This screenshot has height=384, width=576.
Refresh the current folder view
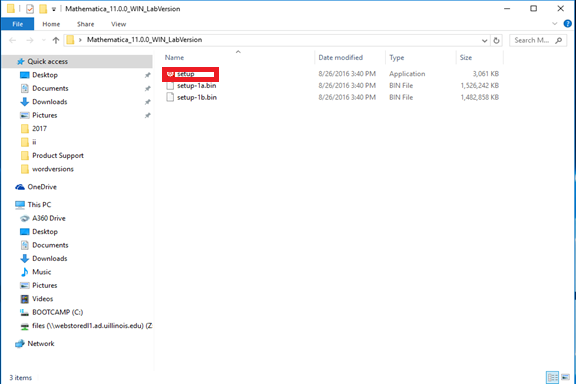496,40
